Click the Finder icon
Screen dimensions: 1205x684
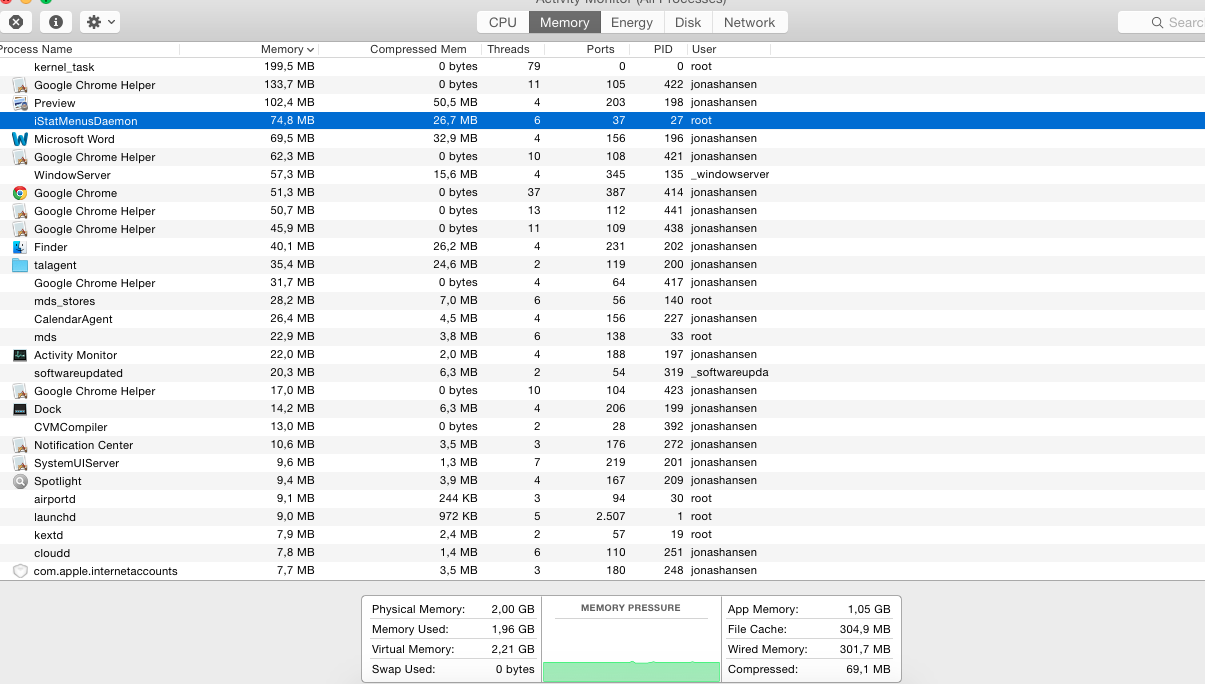tap(20, 247)
